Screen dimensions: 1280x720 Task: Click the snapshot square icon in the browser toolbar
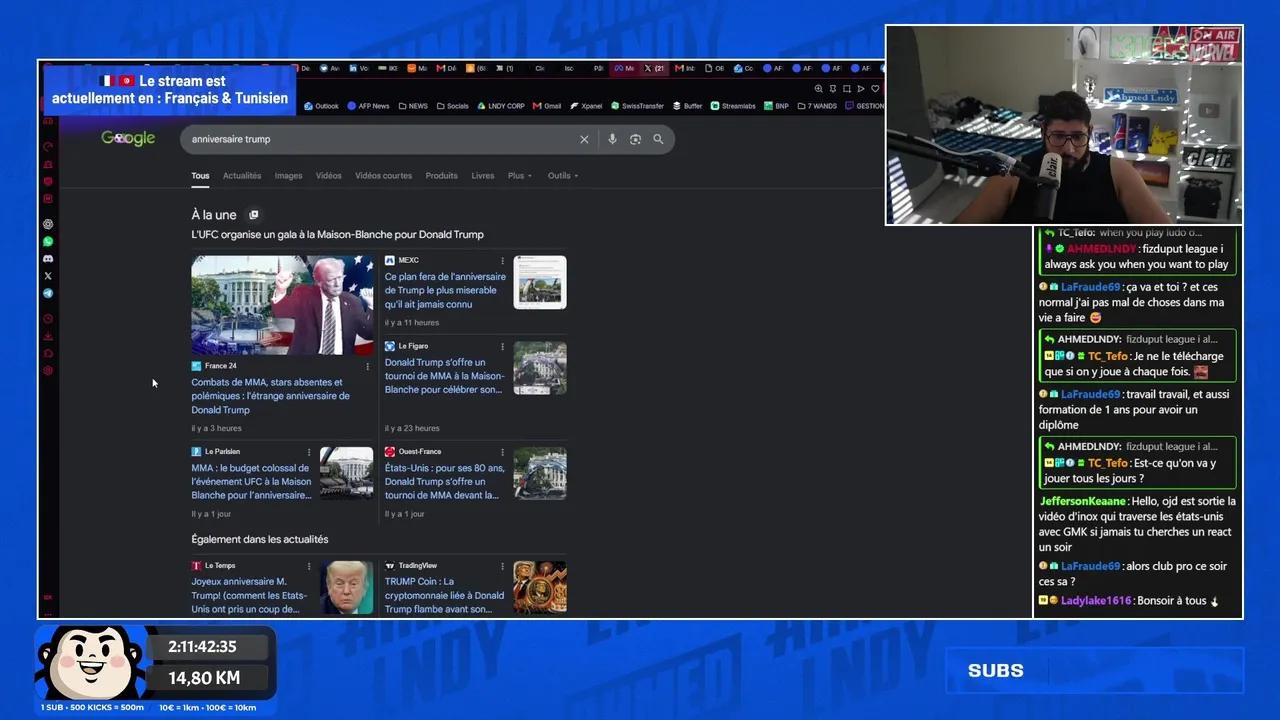point(847,89)
